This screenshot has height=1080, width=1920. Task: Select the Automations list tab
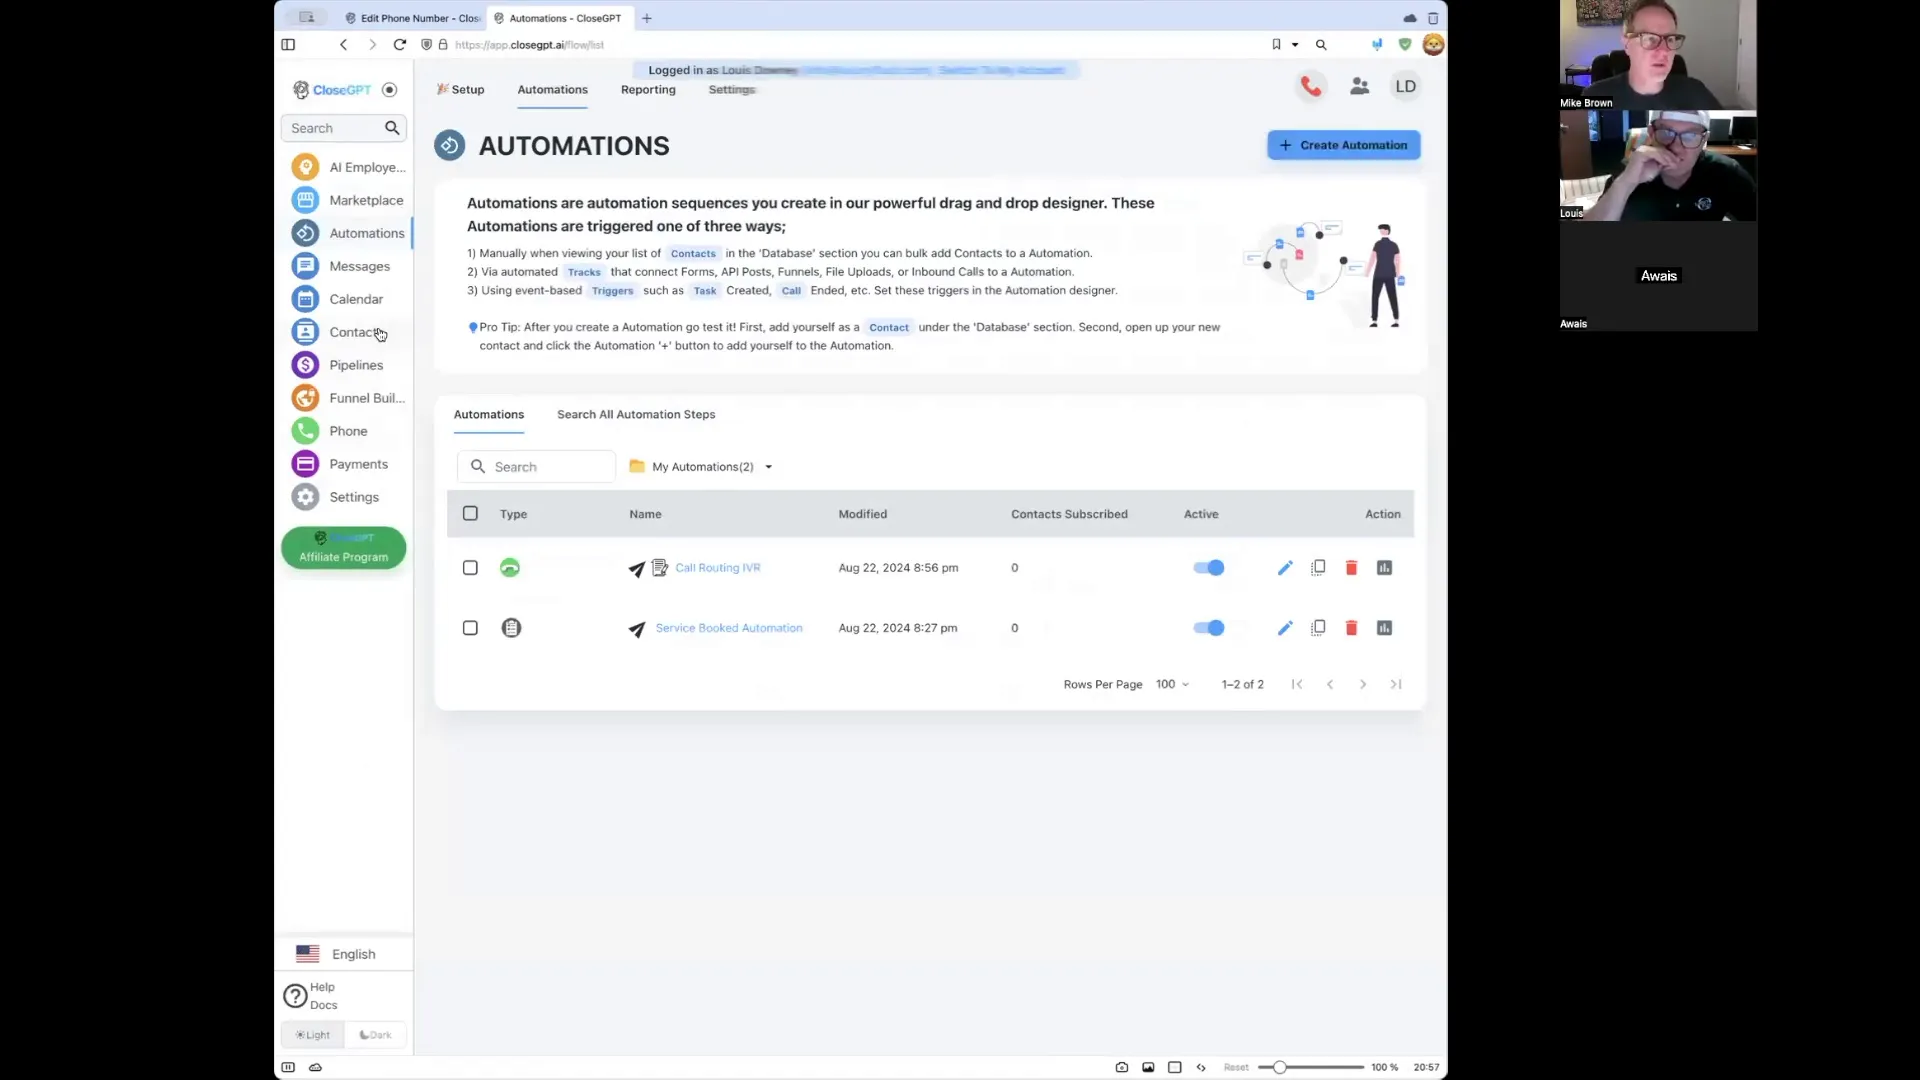pos(489,415)
